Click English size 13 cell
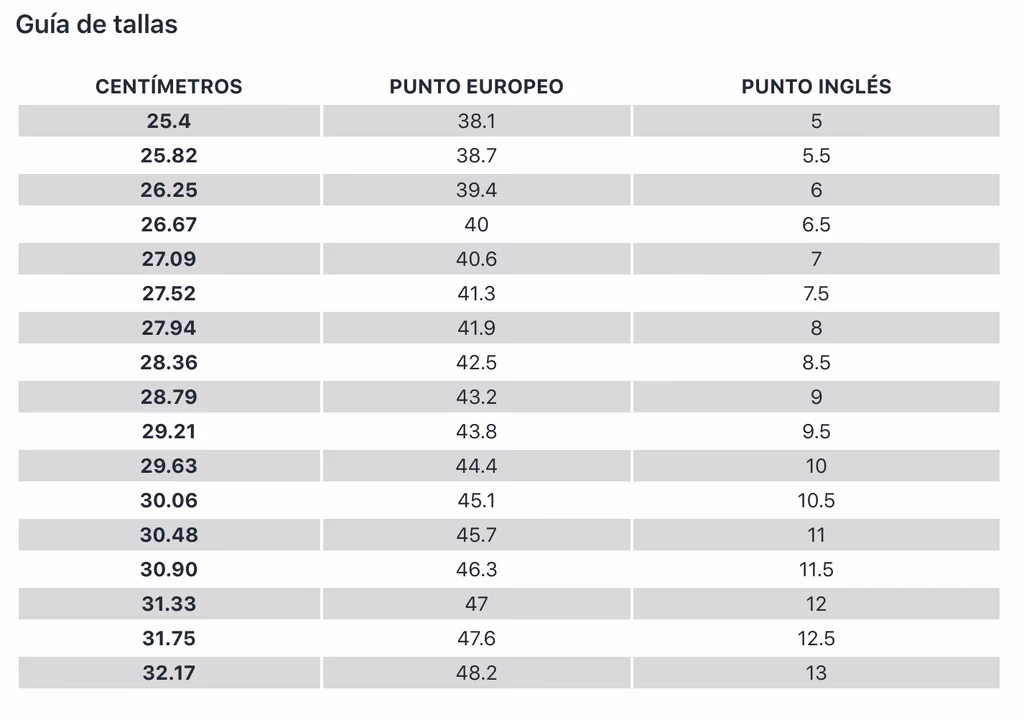Viewport: 1024px width, 720px height. click(816, 673)
